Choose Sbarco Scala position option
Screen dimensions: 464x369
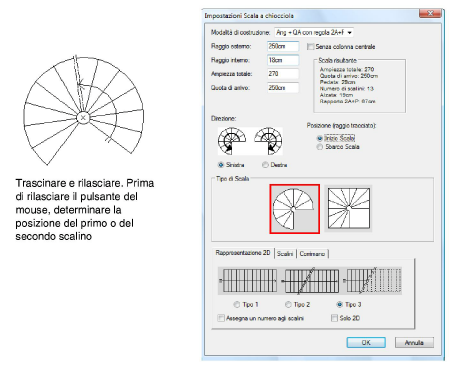(320, 147)
